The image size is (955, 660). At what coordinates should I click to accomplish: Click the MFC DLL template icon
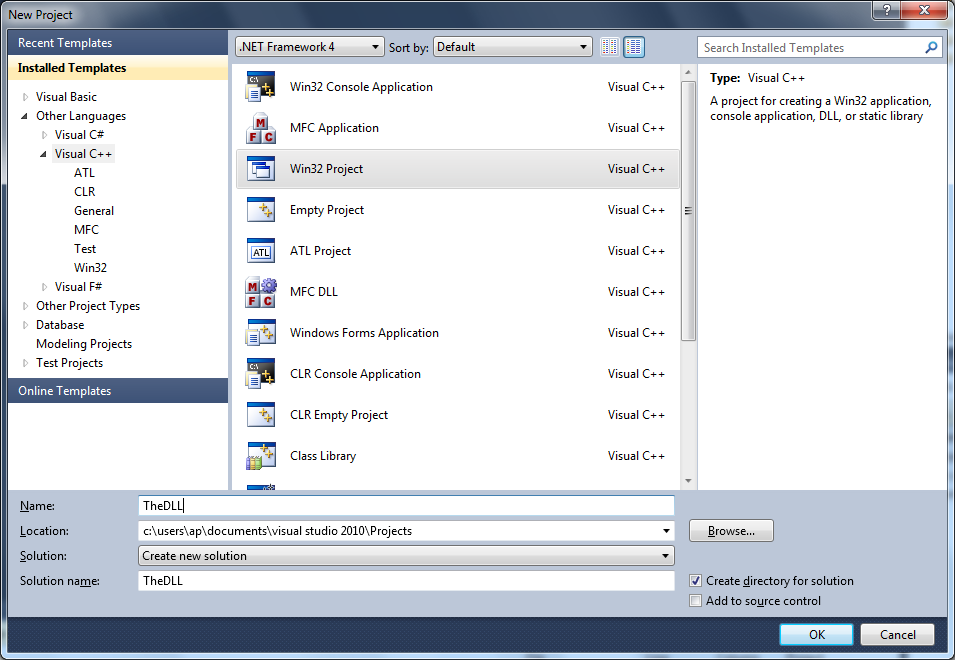(261, 292)
